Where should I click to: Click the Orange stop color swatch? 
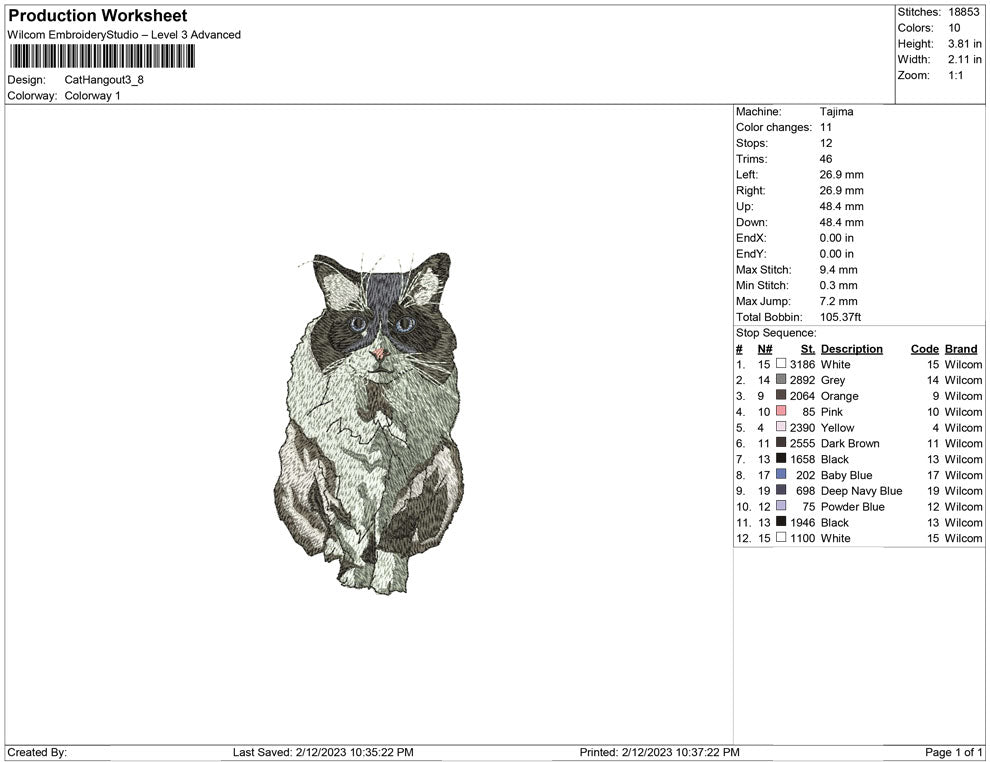pos(781,395)
